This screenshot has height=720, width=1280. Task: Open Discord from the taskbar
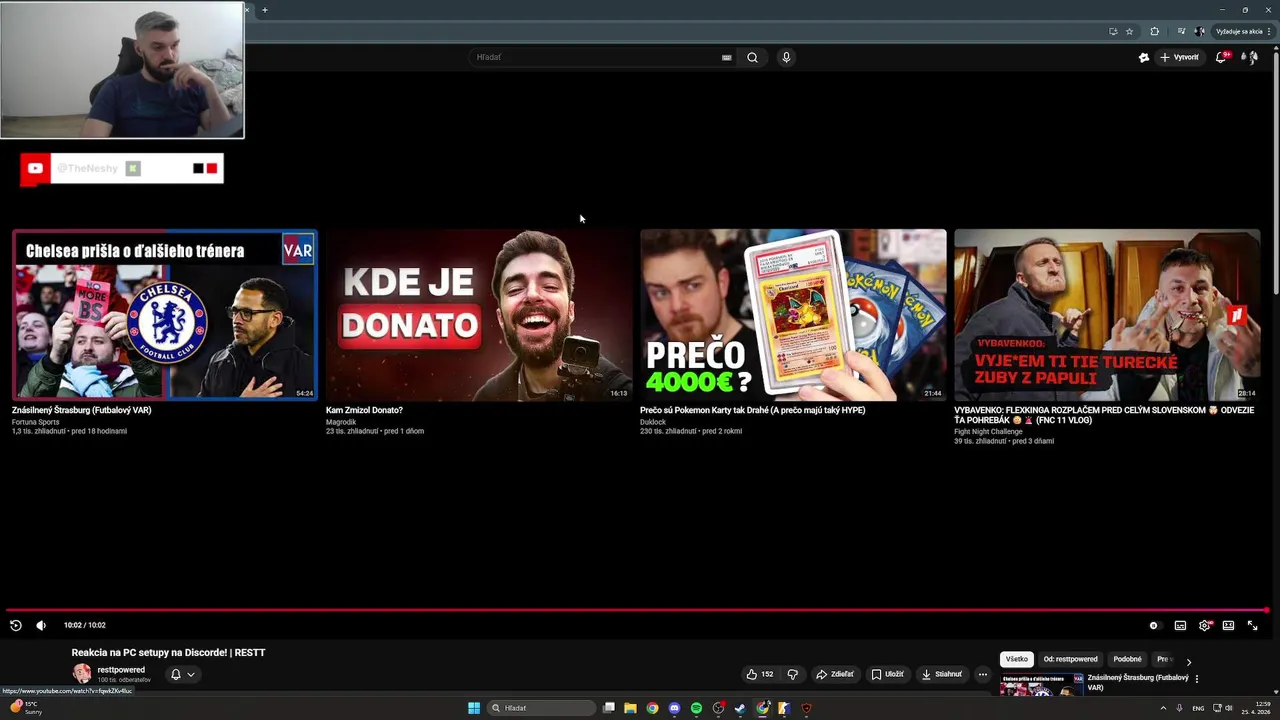[674, 708]
